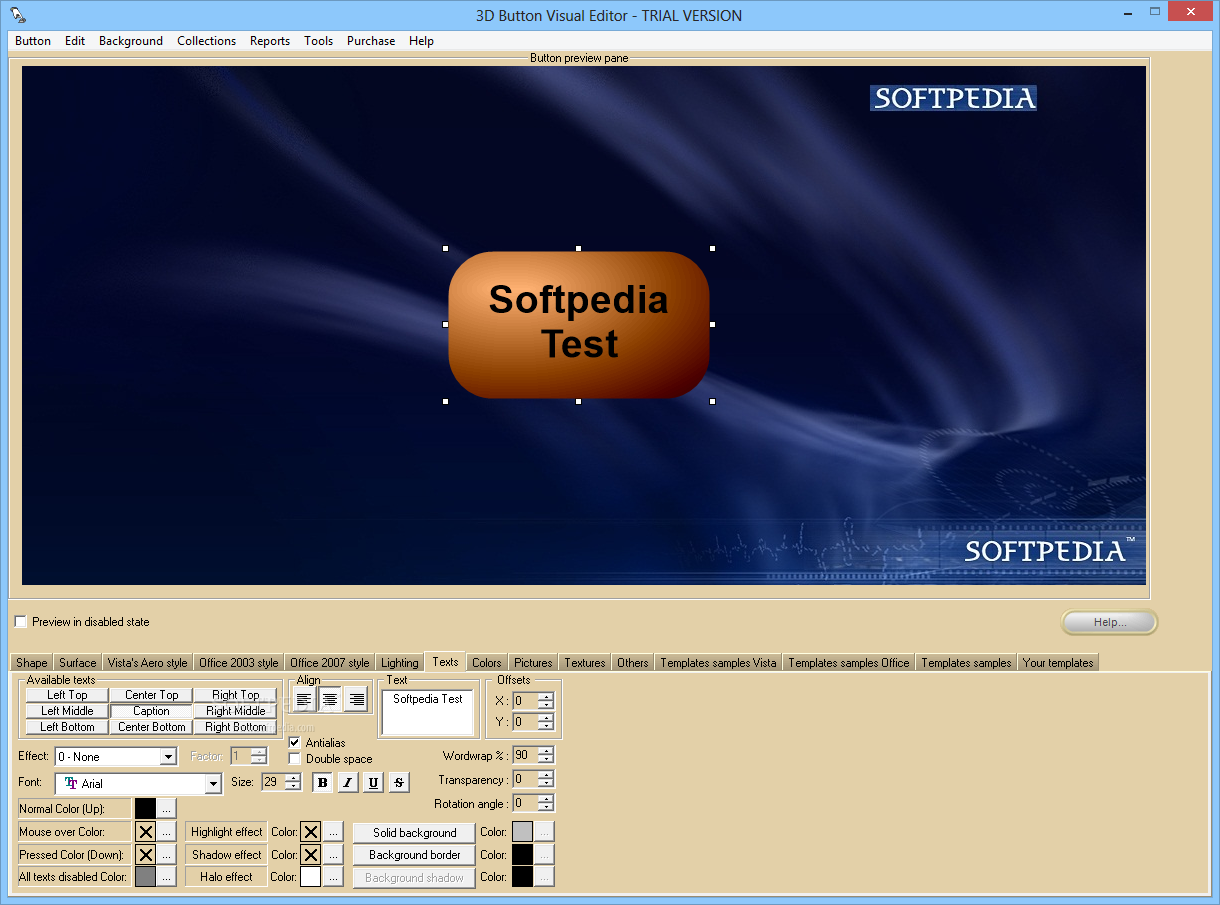This screenshot has height=905, width=1220.
Task: Click the black Normal Color swatch
Action: click(x=145, y=808)
